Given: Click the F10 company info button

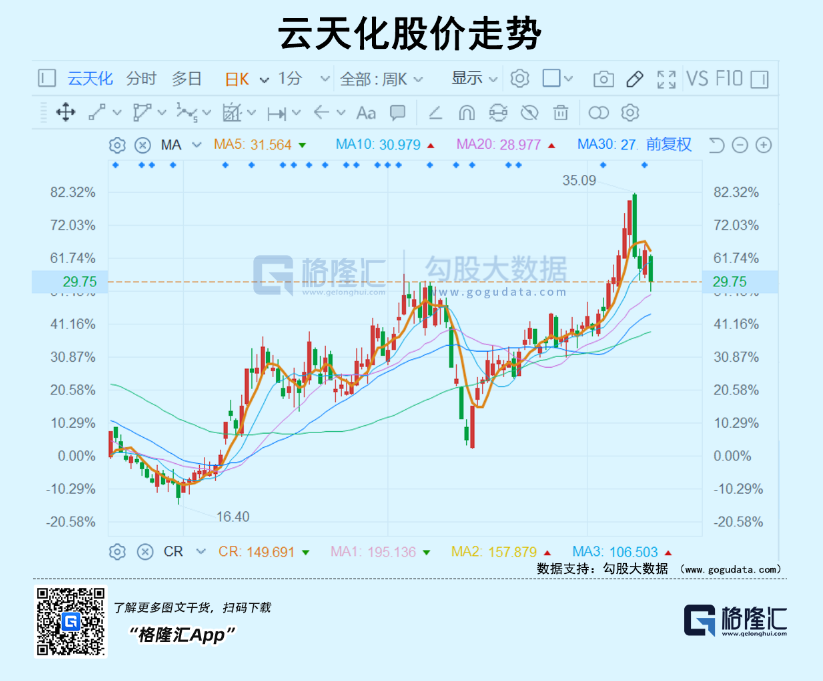Looking at the screenshot, I should [x=728, y=79].
